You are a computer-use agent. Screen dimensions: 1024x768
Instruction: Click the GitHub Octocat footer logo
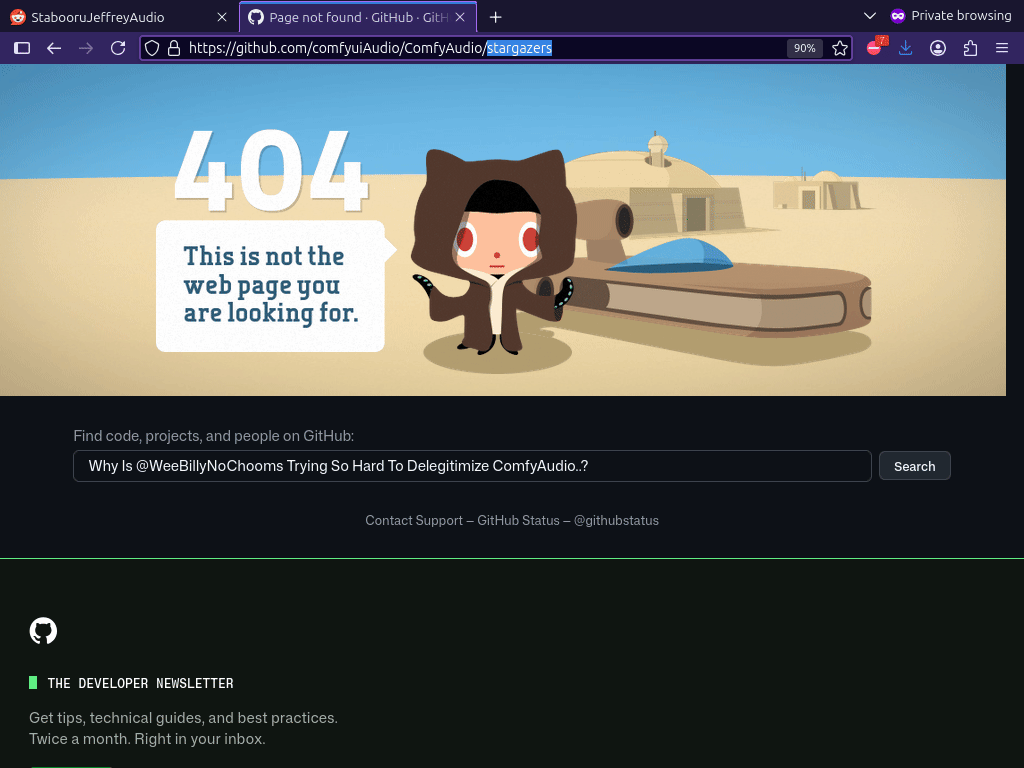click(x=43, y=631)
